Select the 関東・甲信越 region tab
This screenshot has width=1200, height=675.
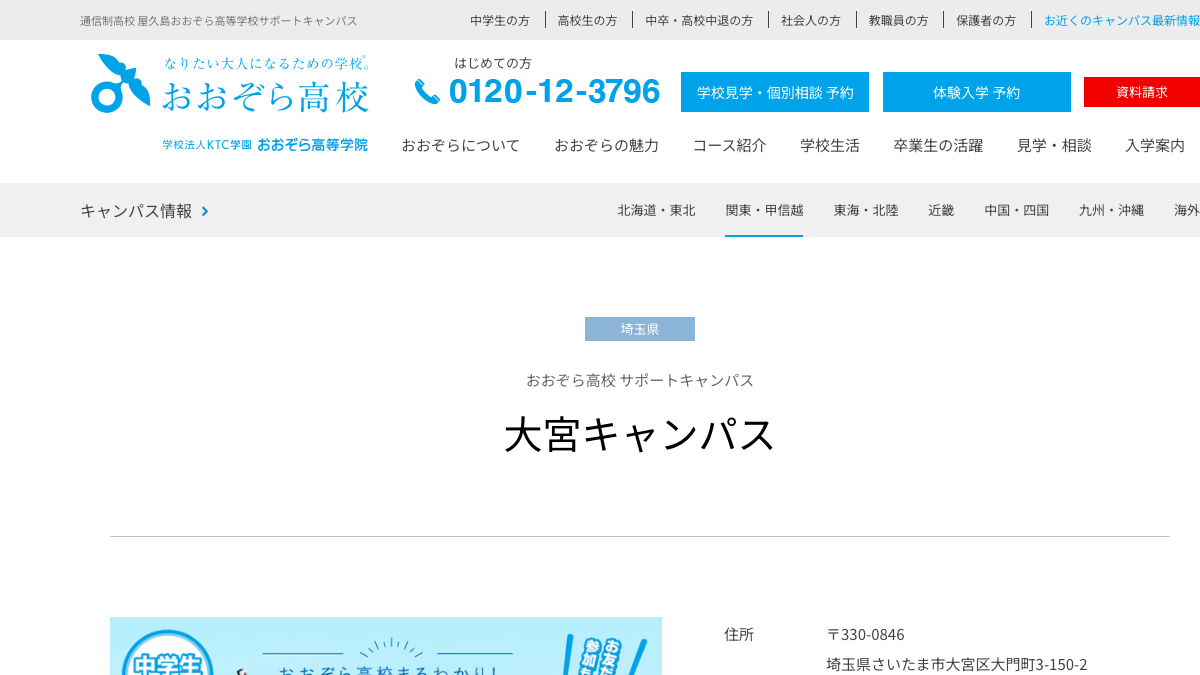764,210
